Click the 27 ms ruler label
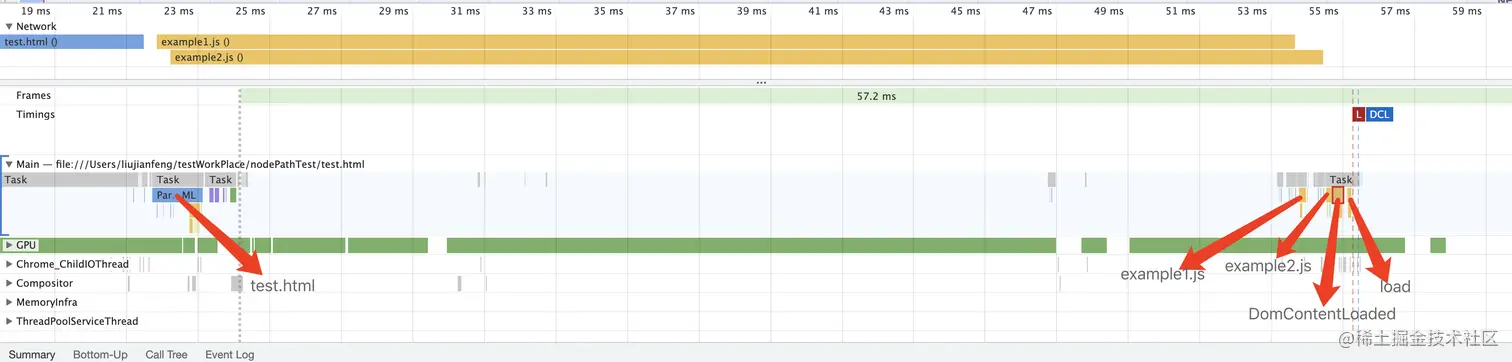 pos(322,11)
